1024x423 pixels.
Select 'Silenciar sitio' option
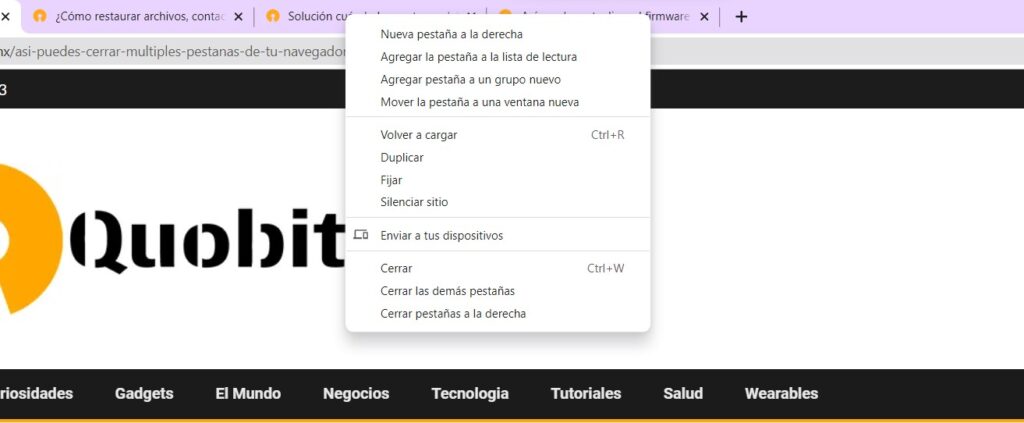498,202
